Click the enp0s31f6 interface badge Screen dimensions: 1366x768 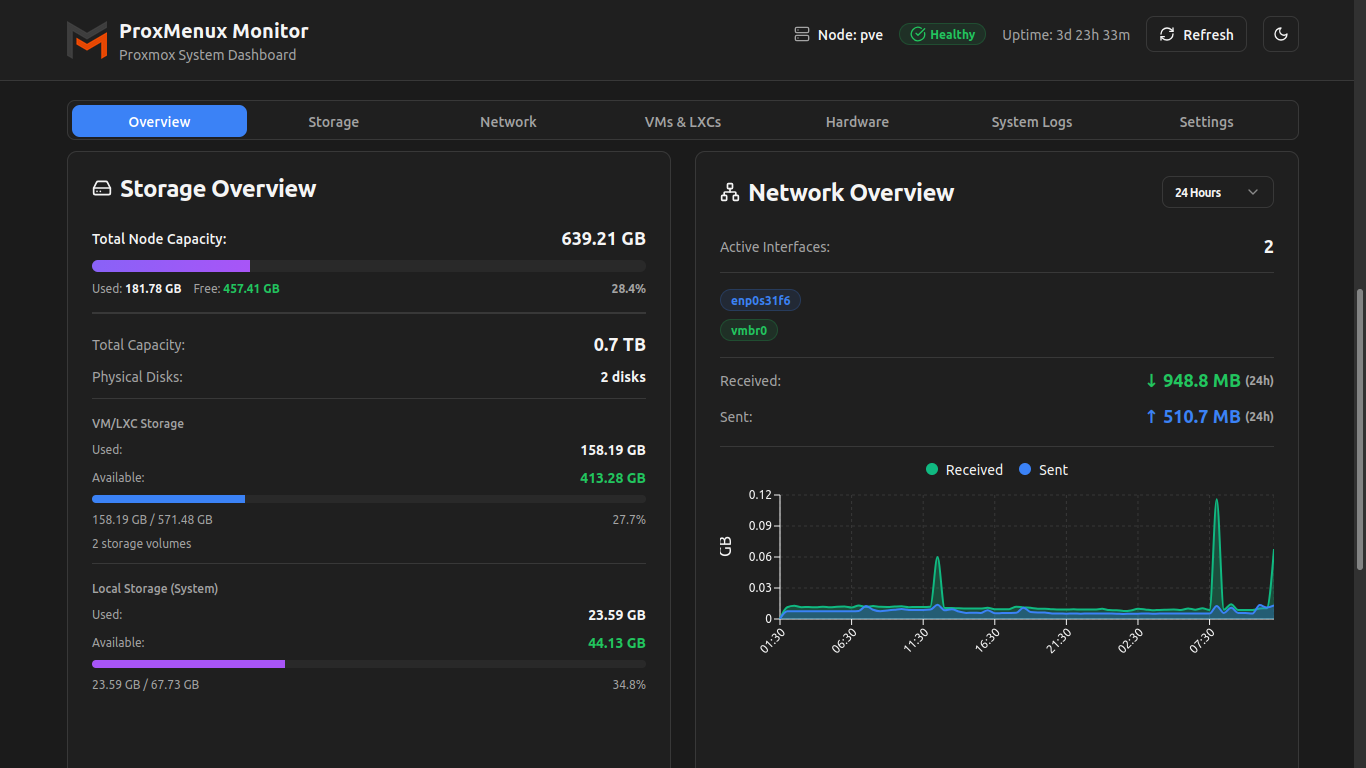(760, 301)
